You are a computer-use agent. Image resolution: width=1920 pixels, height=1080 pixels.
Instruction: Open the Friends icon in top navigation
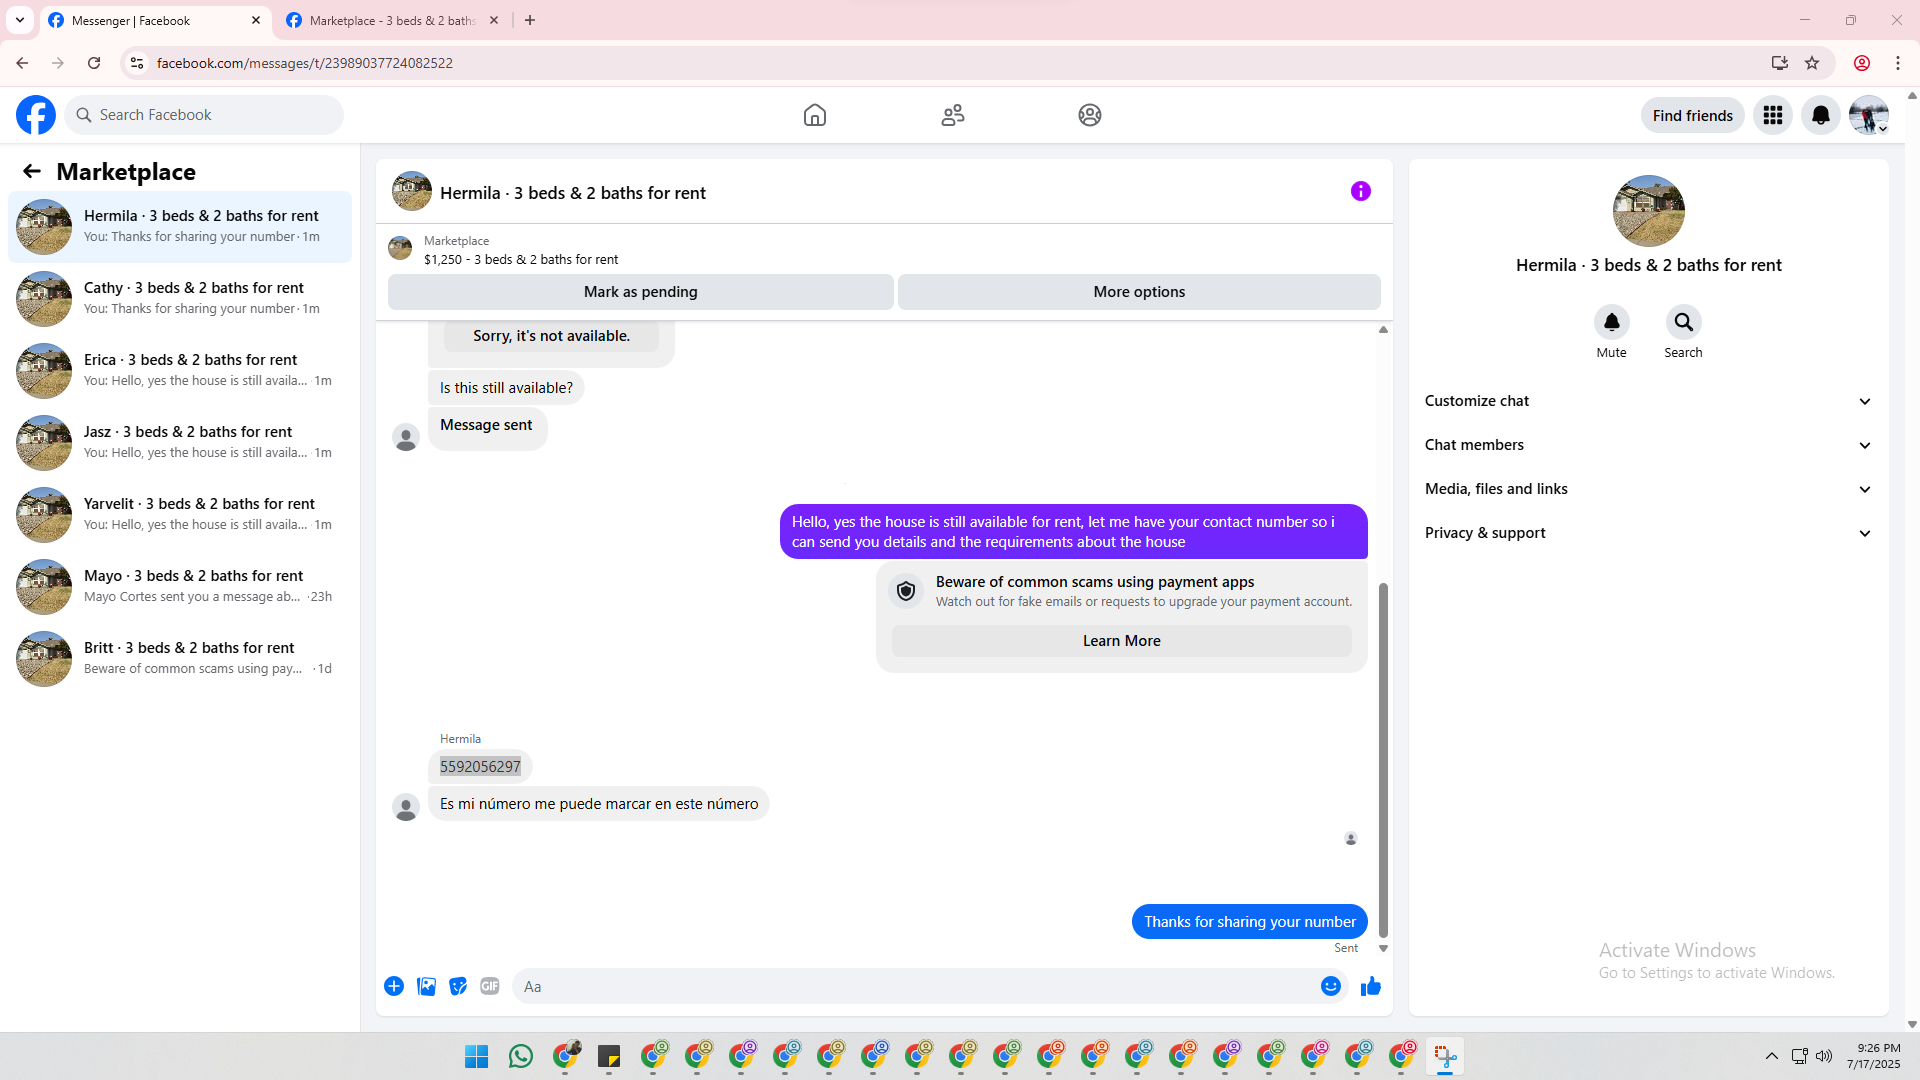tap(953, 115)
